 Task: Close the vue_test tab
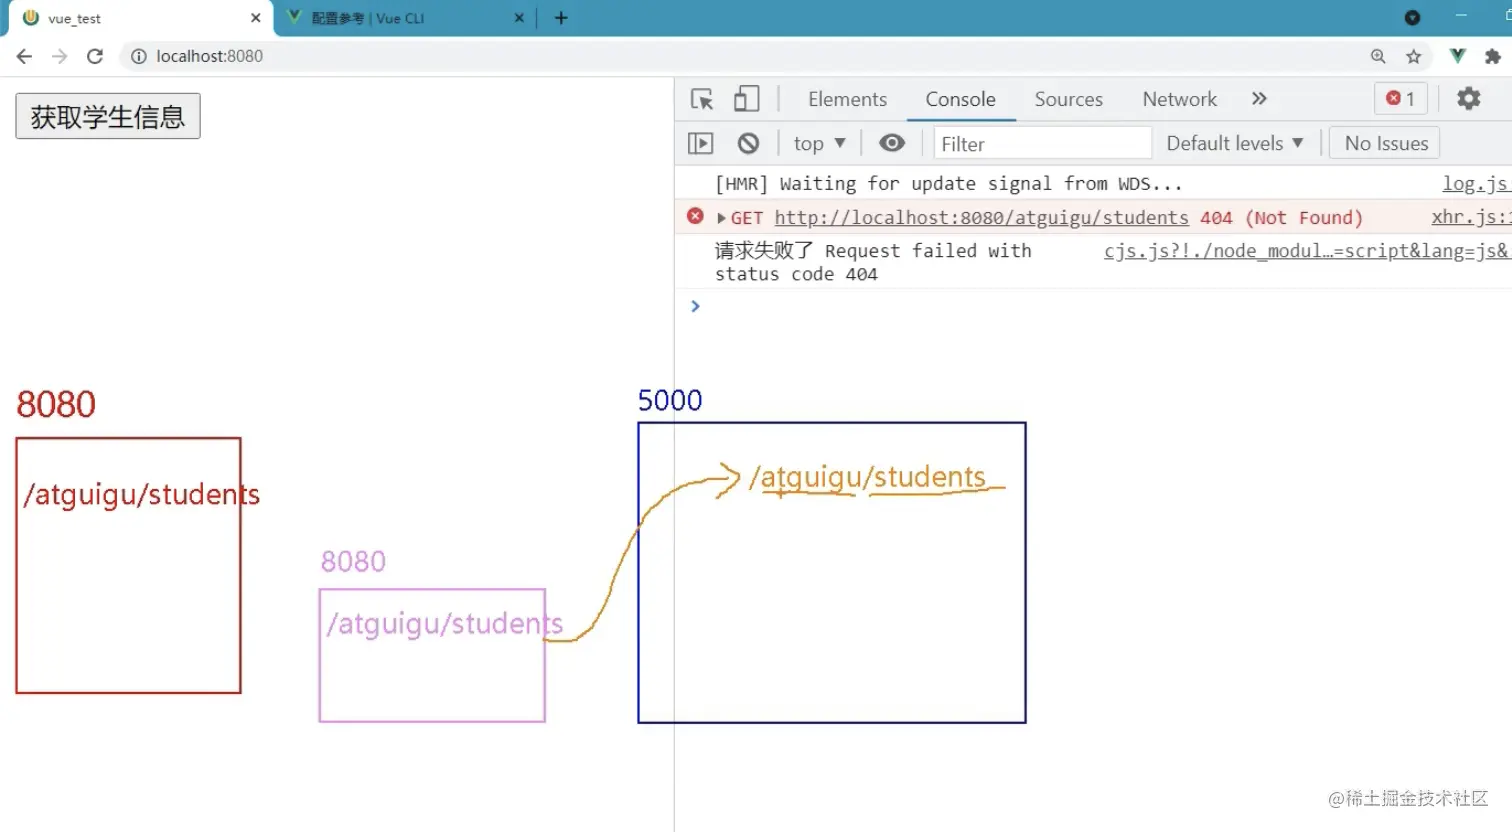255,18
